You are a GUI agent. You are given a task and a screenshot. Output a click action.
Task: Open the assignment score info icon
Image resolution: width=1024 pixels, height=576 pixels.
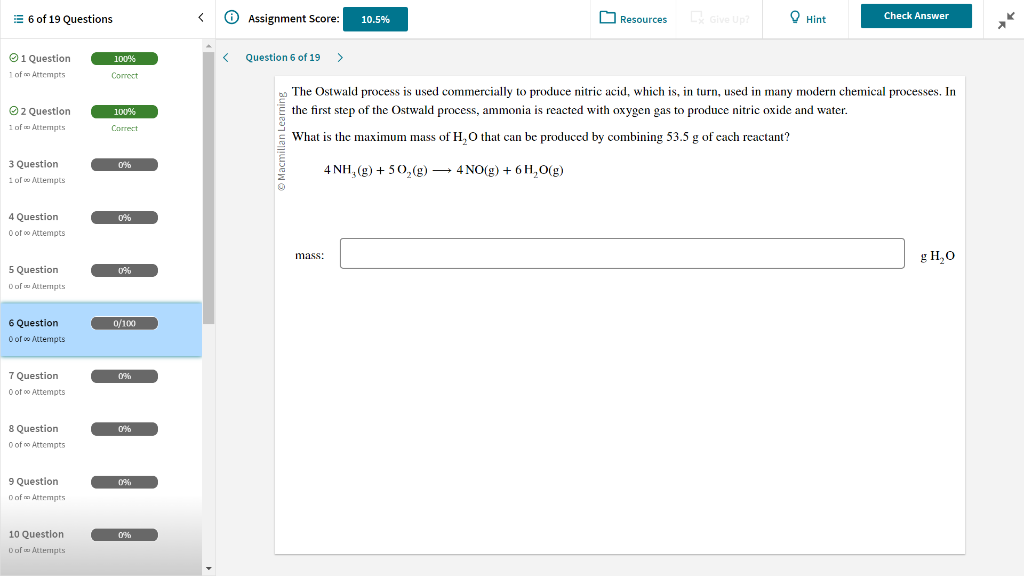232,18
